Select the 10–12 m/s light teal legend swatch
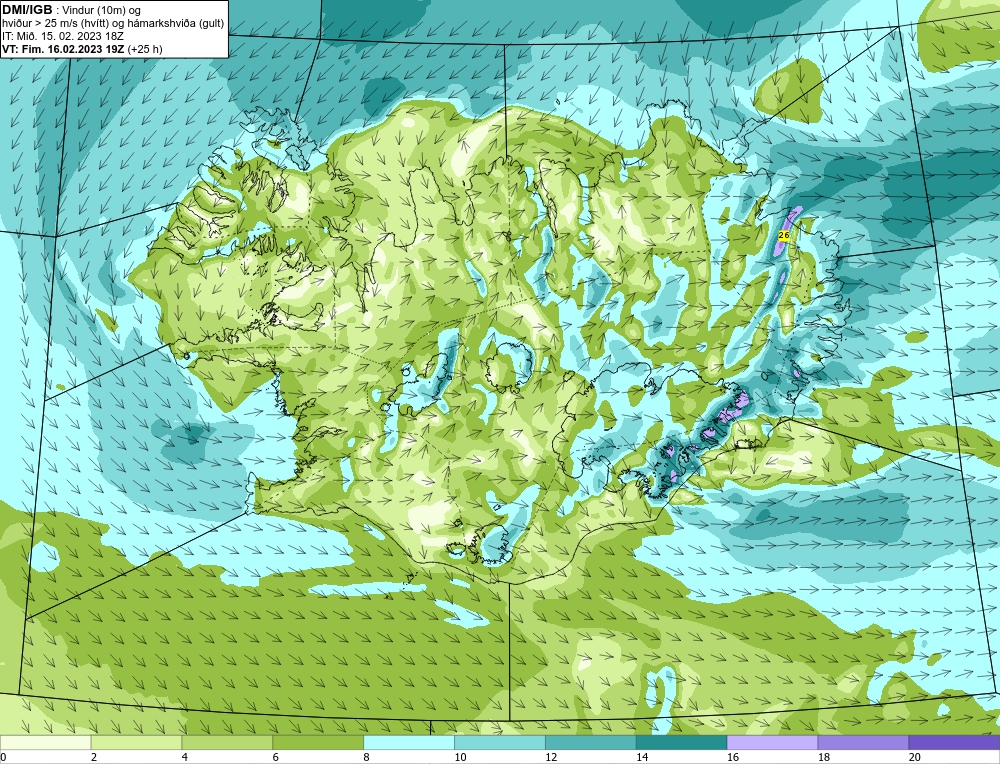 (x=499, y=743)
